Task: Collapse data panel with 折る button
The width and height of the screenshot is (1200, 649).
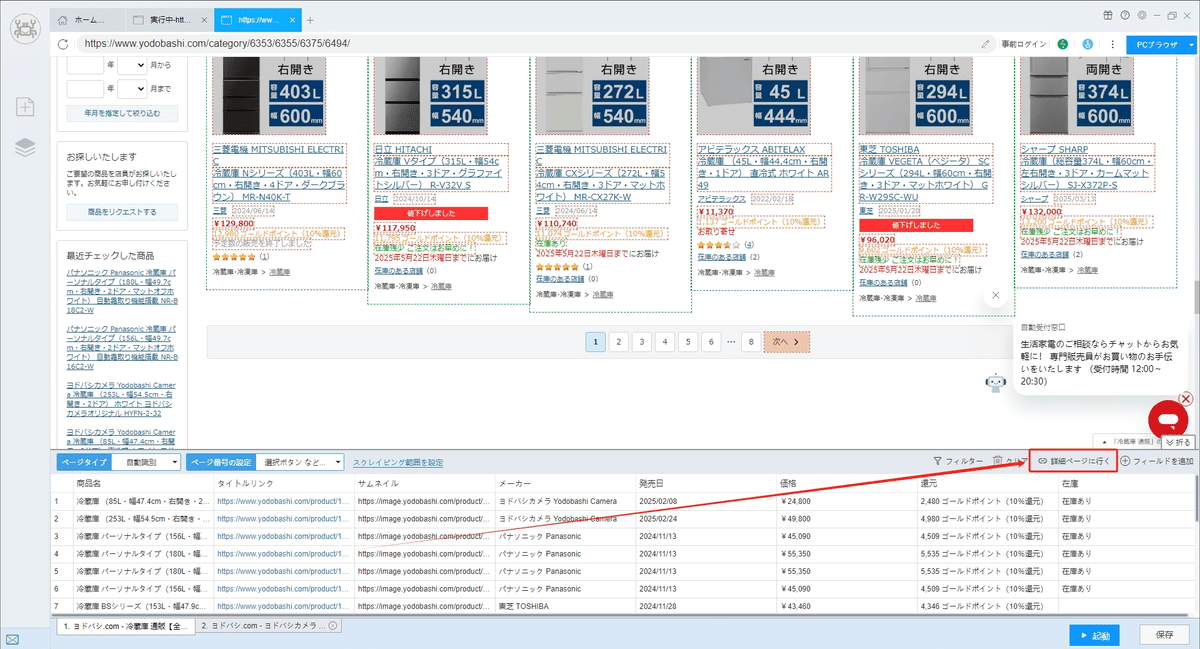Action: [x=1178, y=441]
